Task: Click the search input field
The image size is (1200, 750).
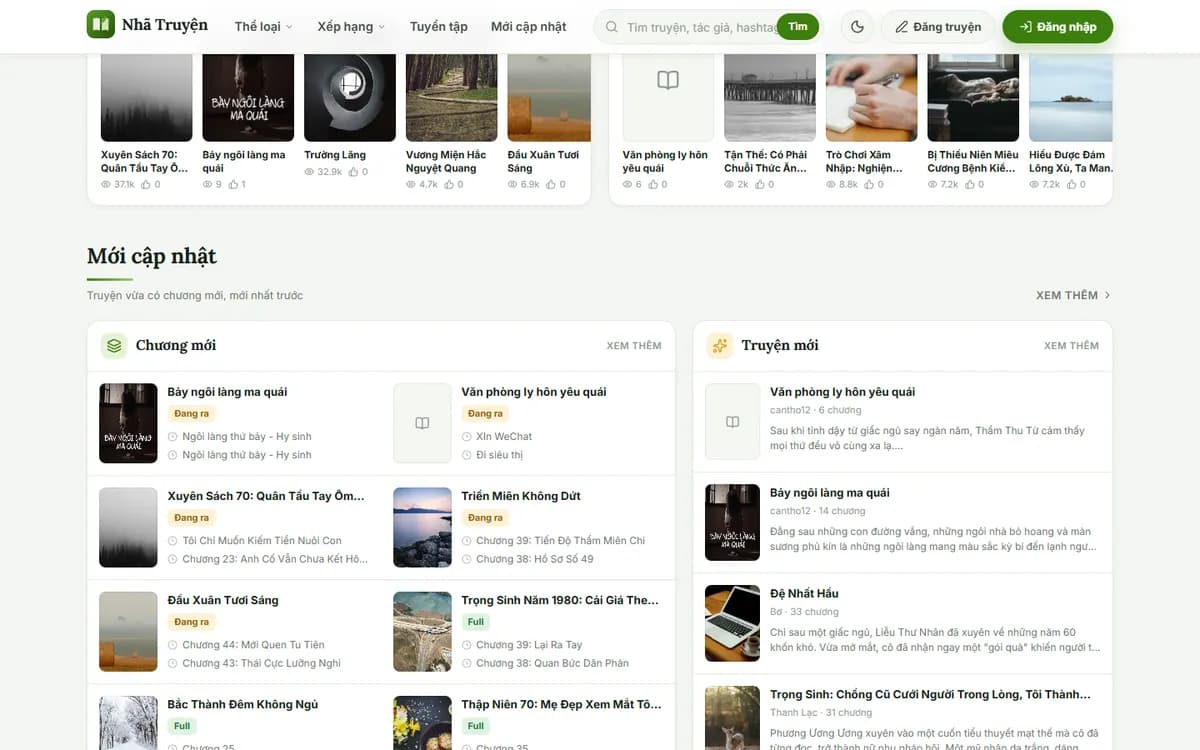Action: click(700, 27)
